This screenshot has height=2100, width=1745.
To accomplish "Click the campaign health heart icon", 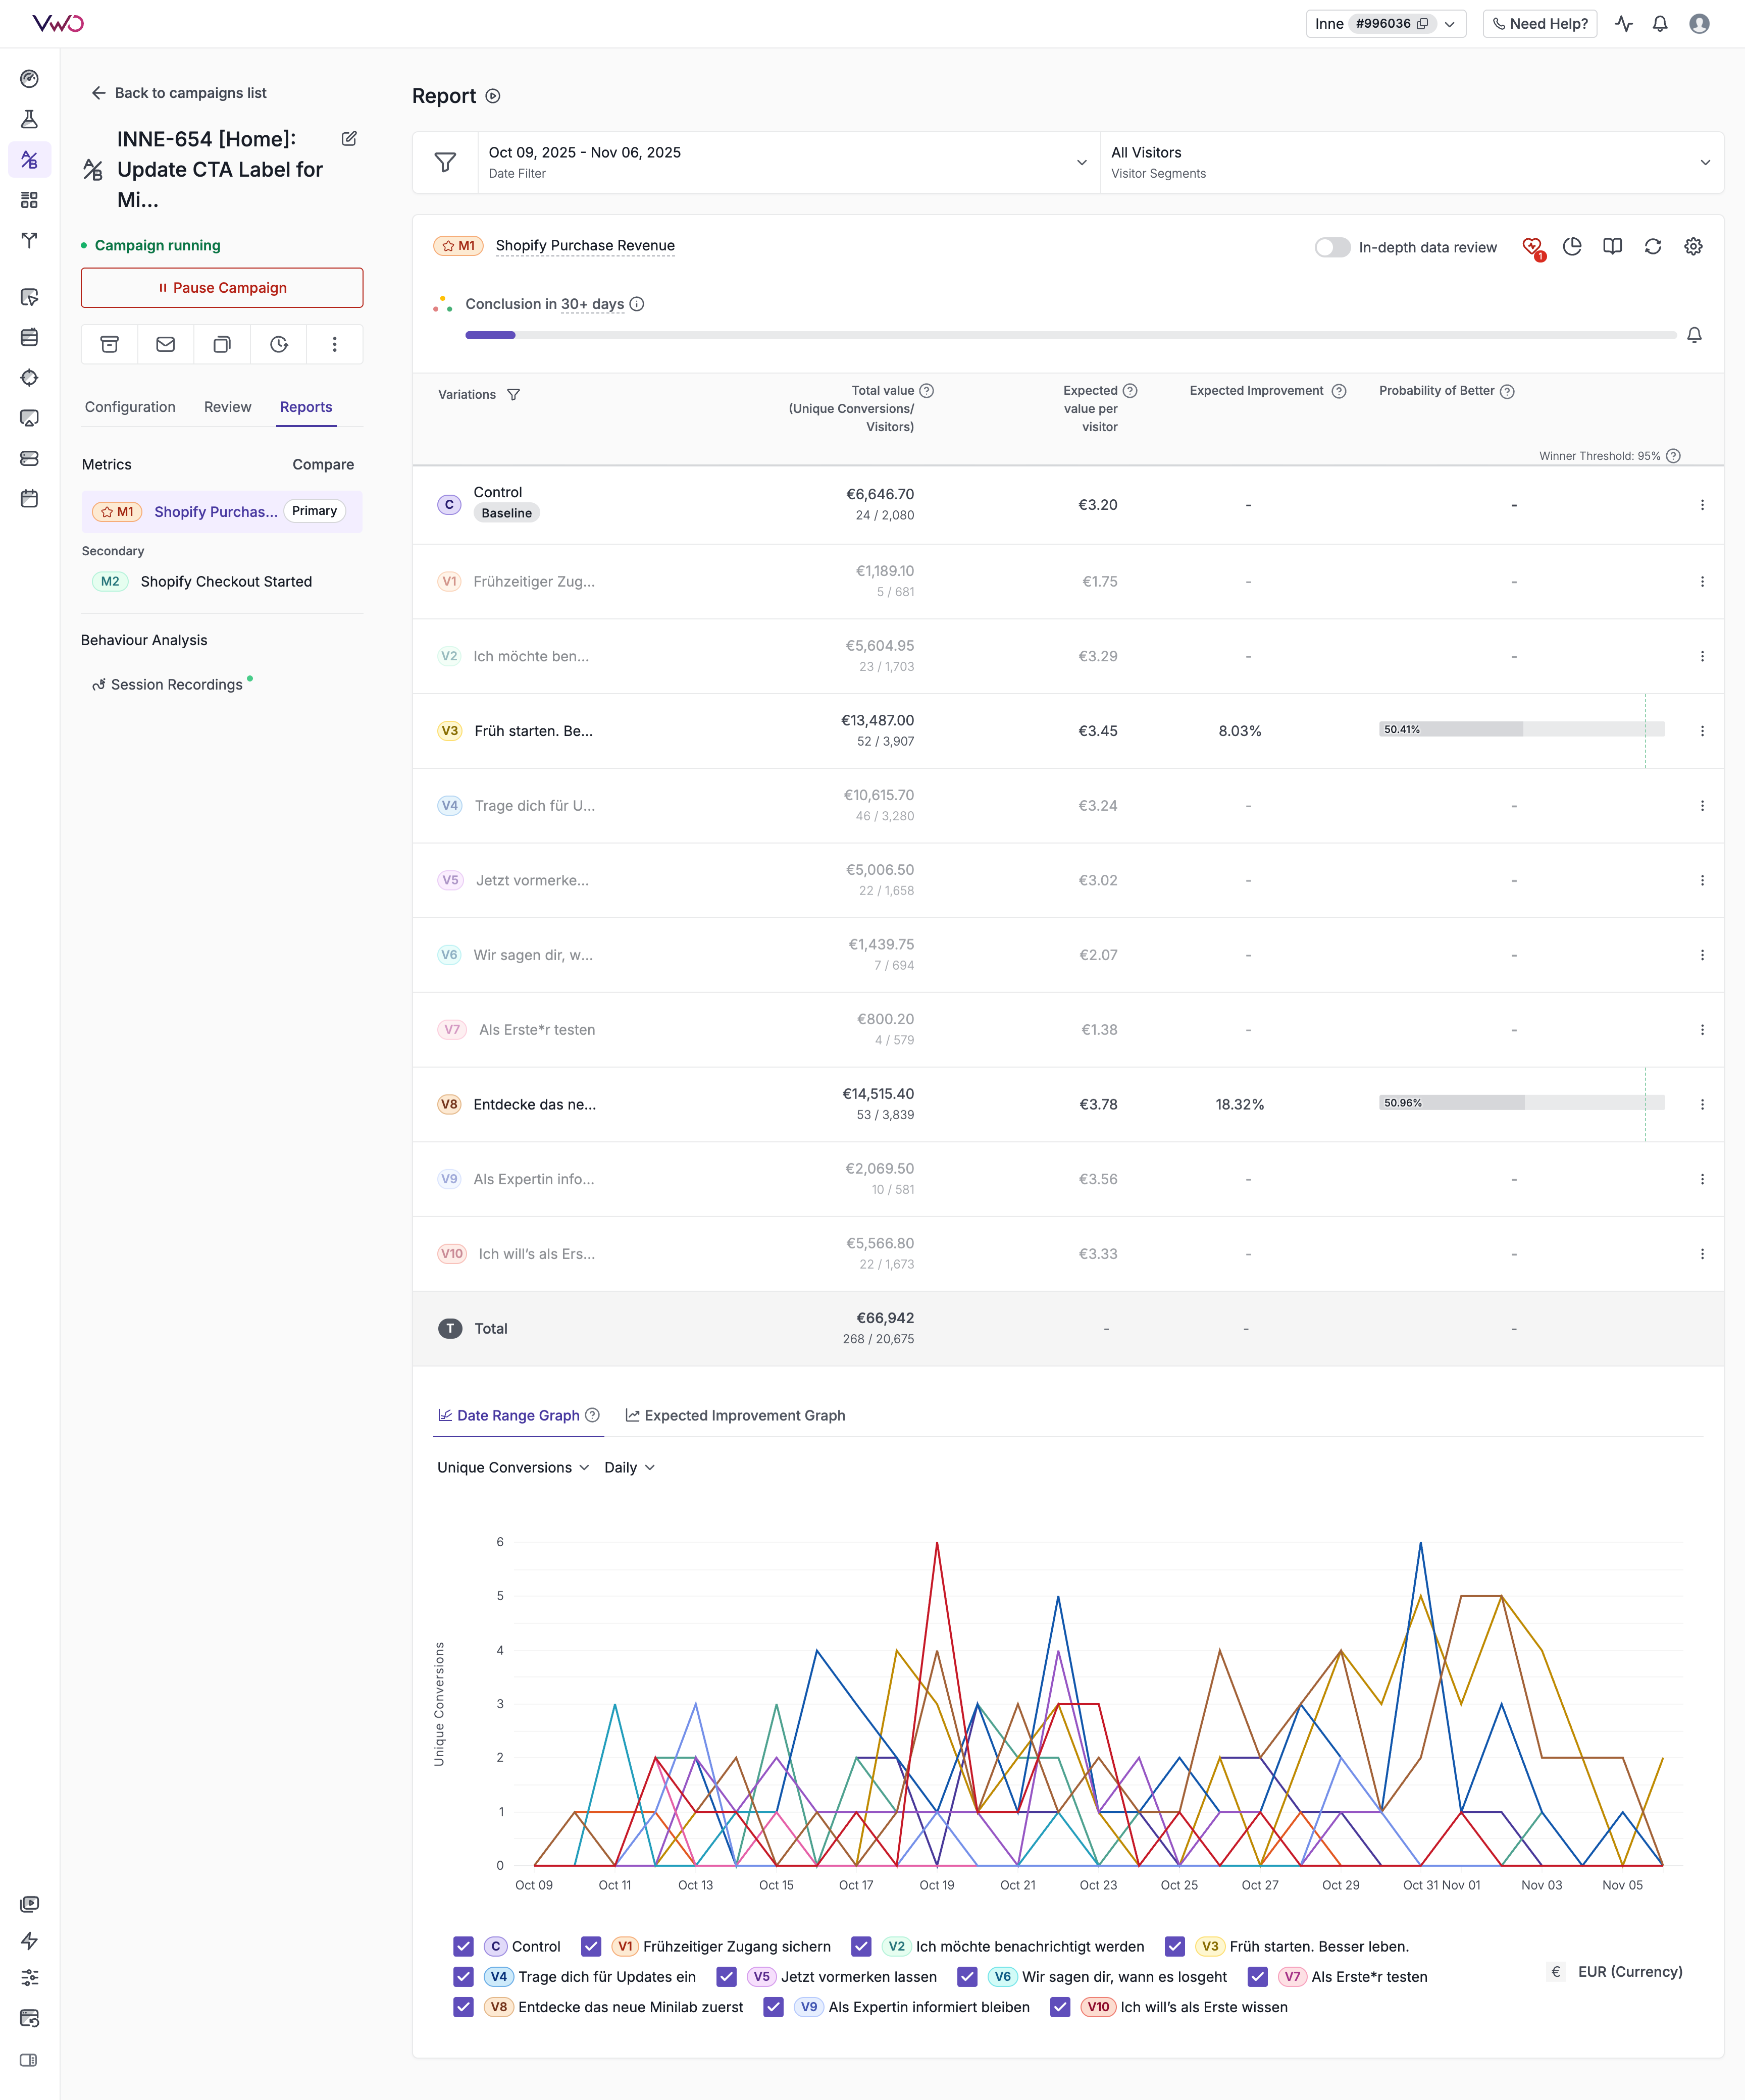I will (x=1531, y=246).
